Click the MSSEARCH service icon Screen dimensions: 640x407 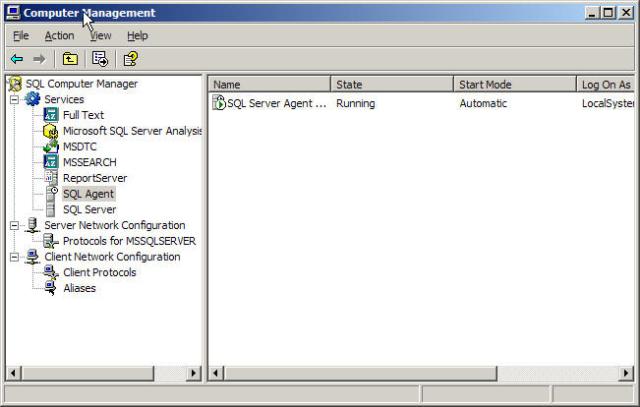point(51,162)
